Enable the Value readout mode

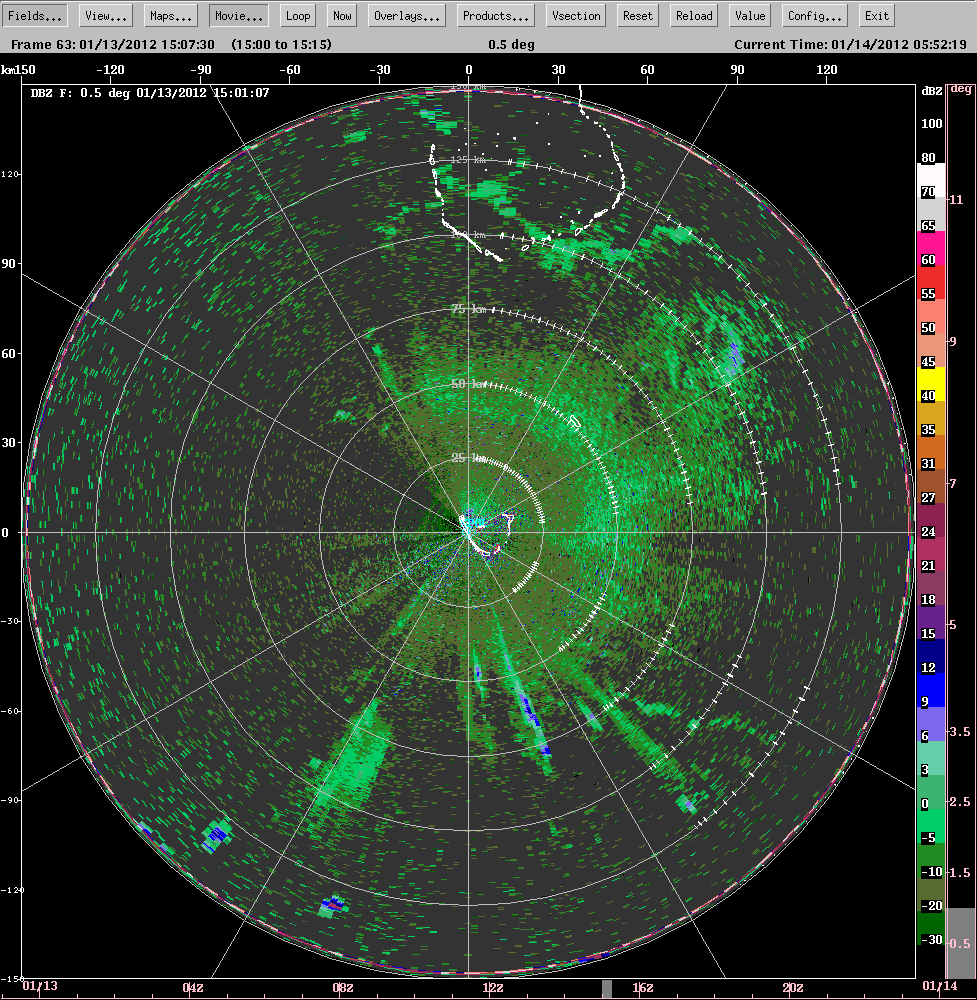(749, 15)
